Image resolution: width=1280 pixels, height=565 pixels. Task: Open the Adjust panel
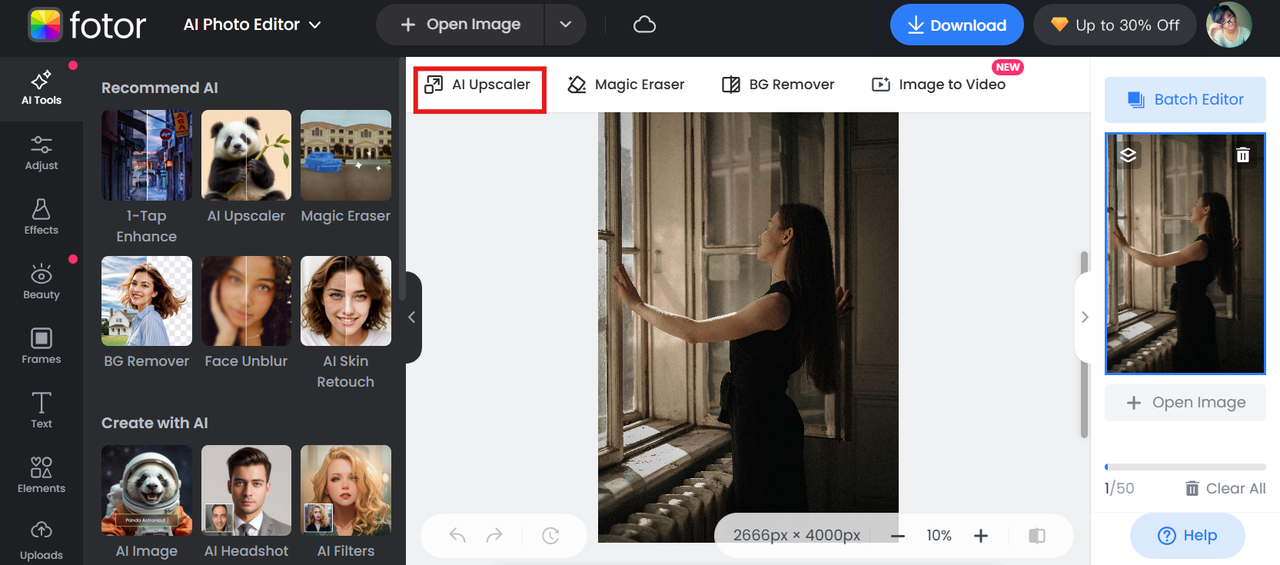tap(41, 153)
